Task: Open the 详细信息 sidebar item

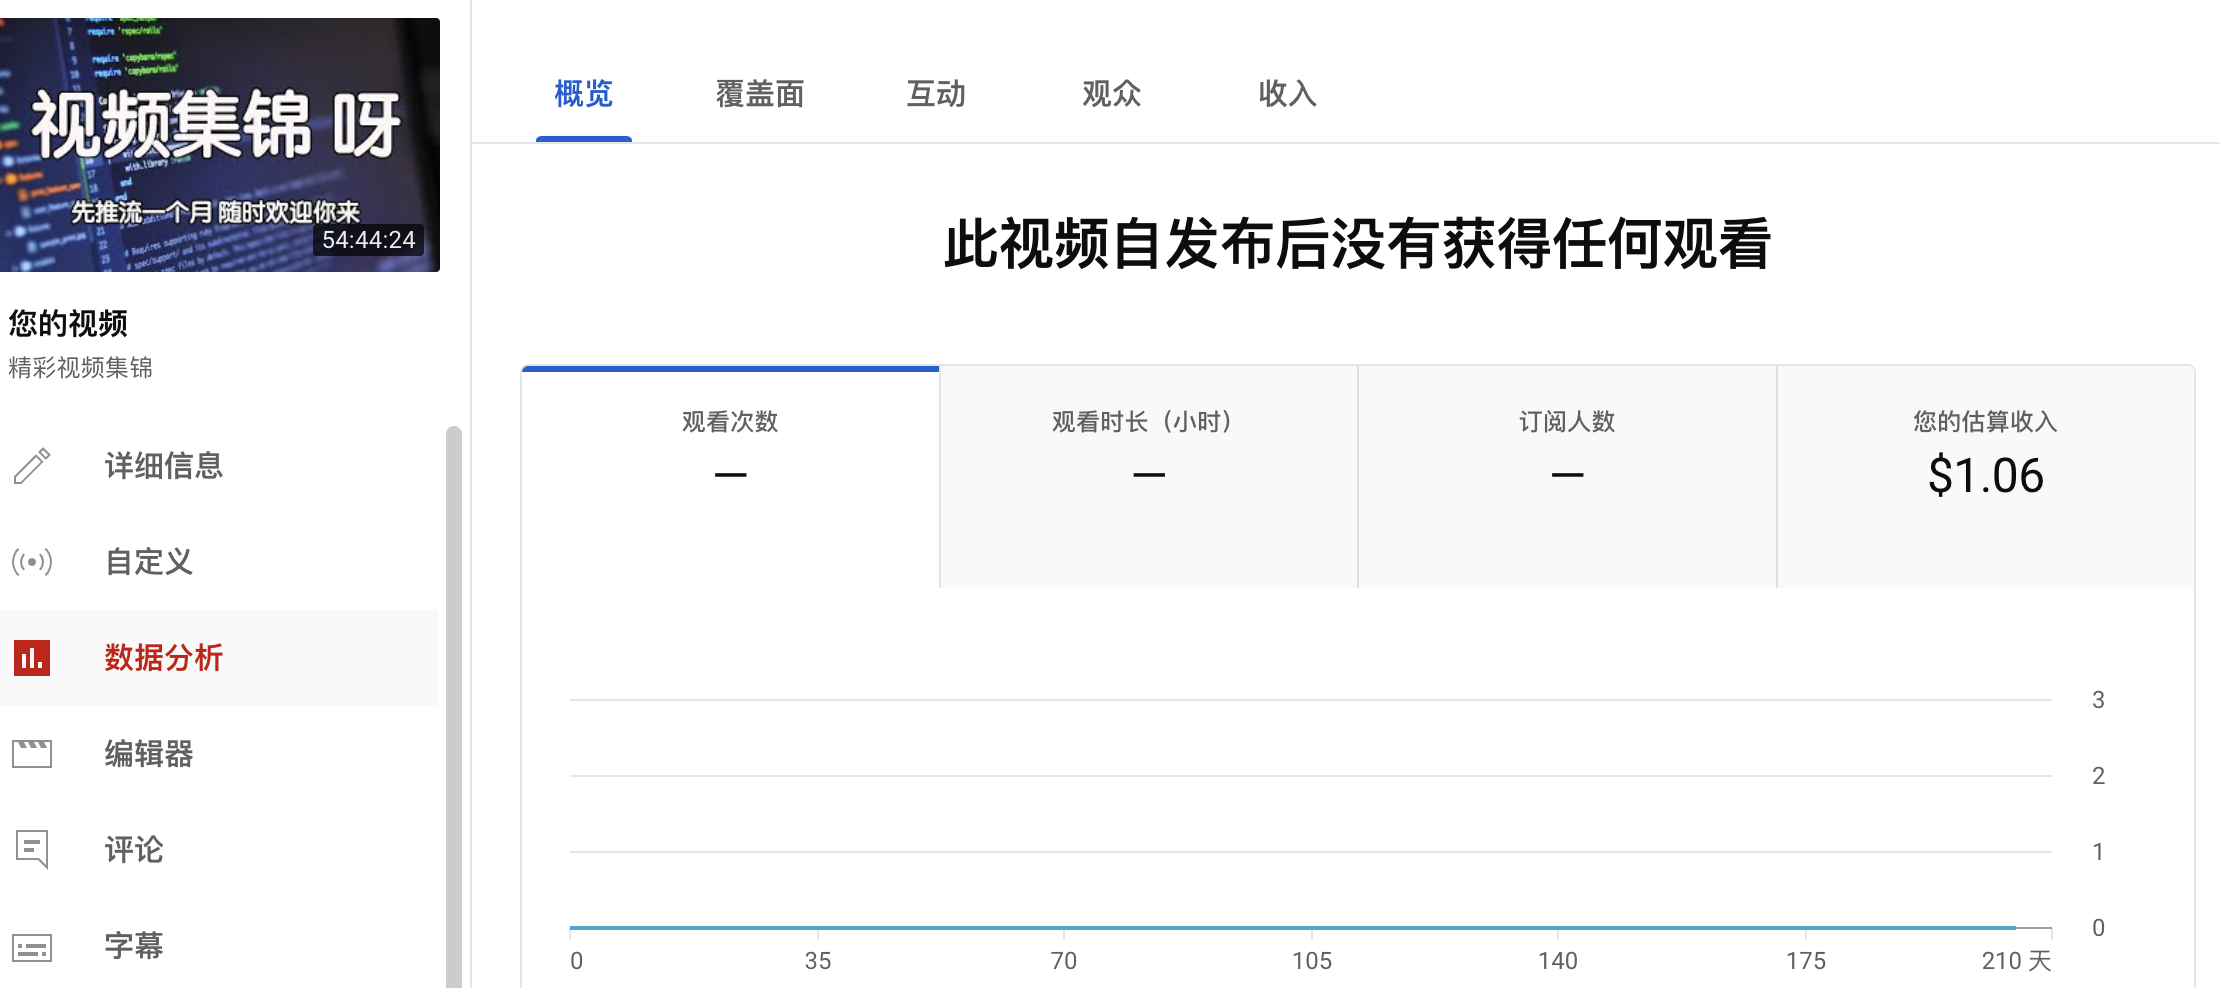Action: pyautogui.click(x=219, y=466)
